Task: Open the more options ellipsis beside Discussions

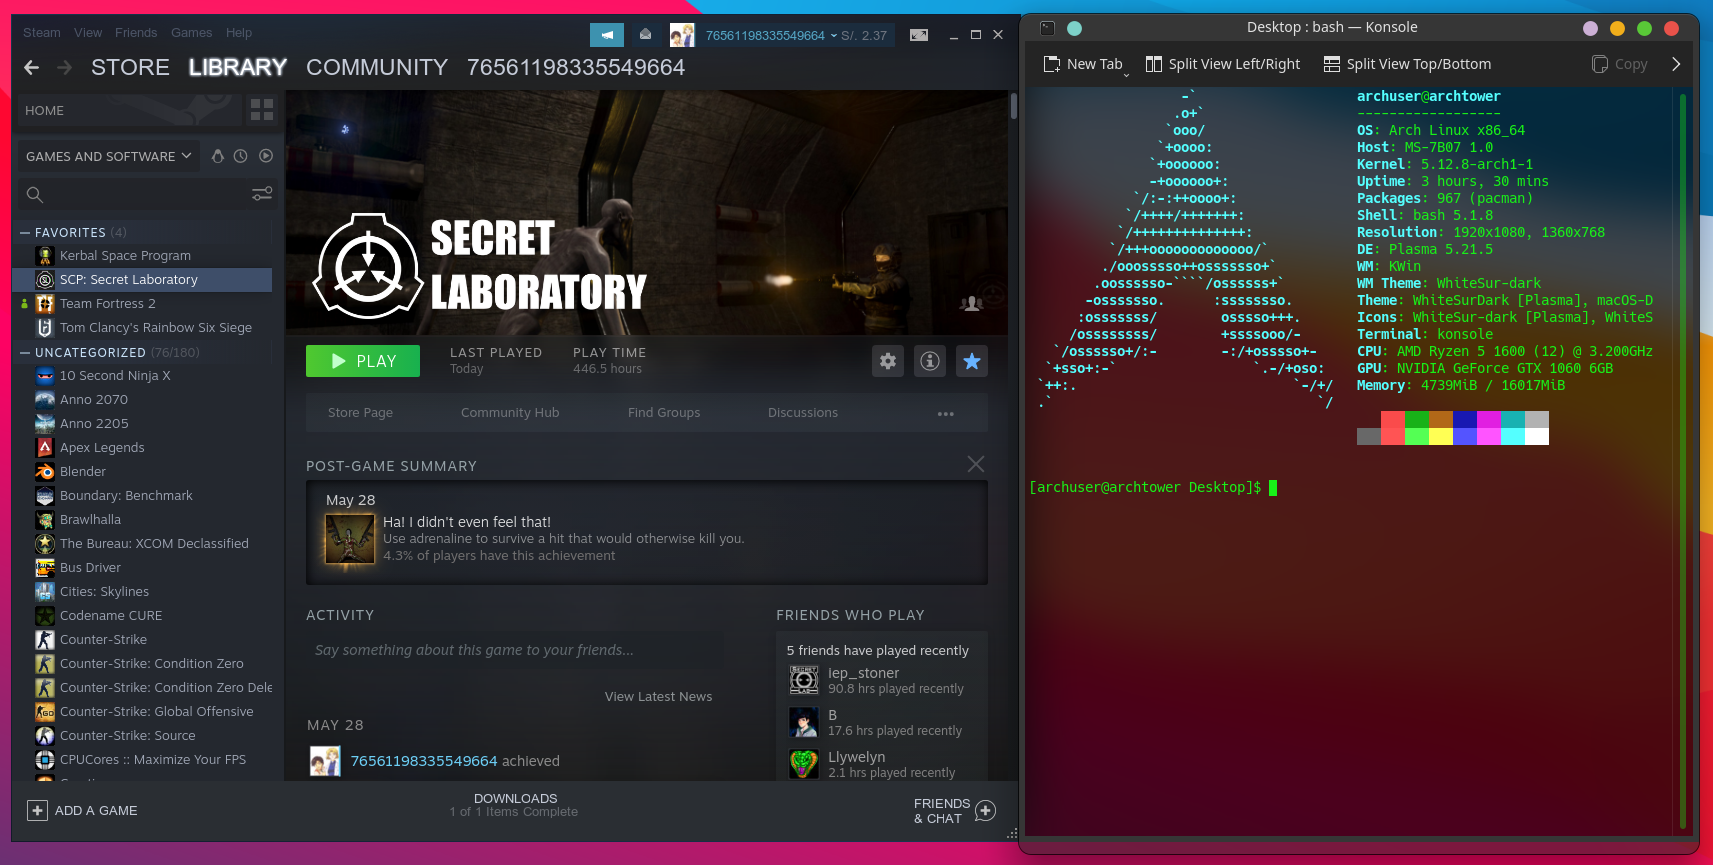Action: 946,413
